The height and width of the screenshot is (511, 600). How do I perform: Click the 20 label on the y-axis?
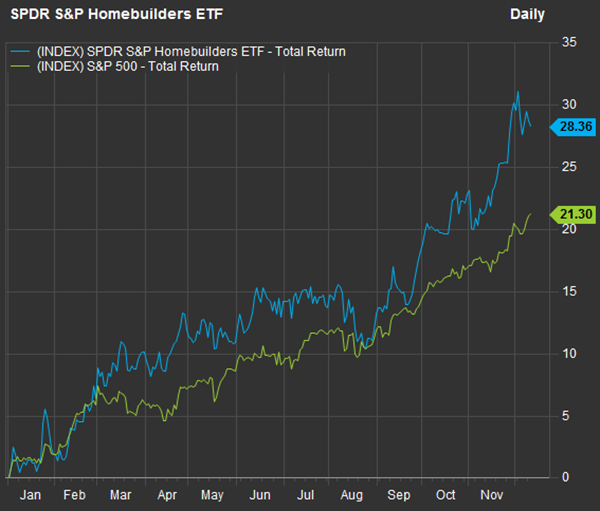click(569, 229)
